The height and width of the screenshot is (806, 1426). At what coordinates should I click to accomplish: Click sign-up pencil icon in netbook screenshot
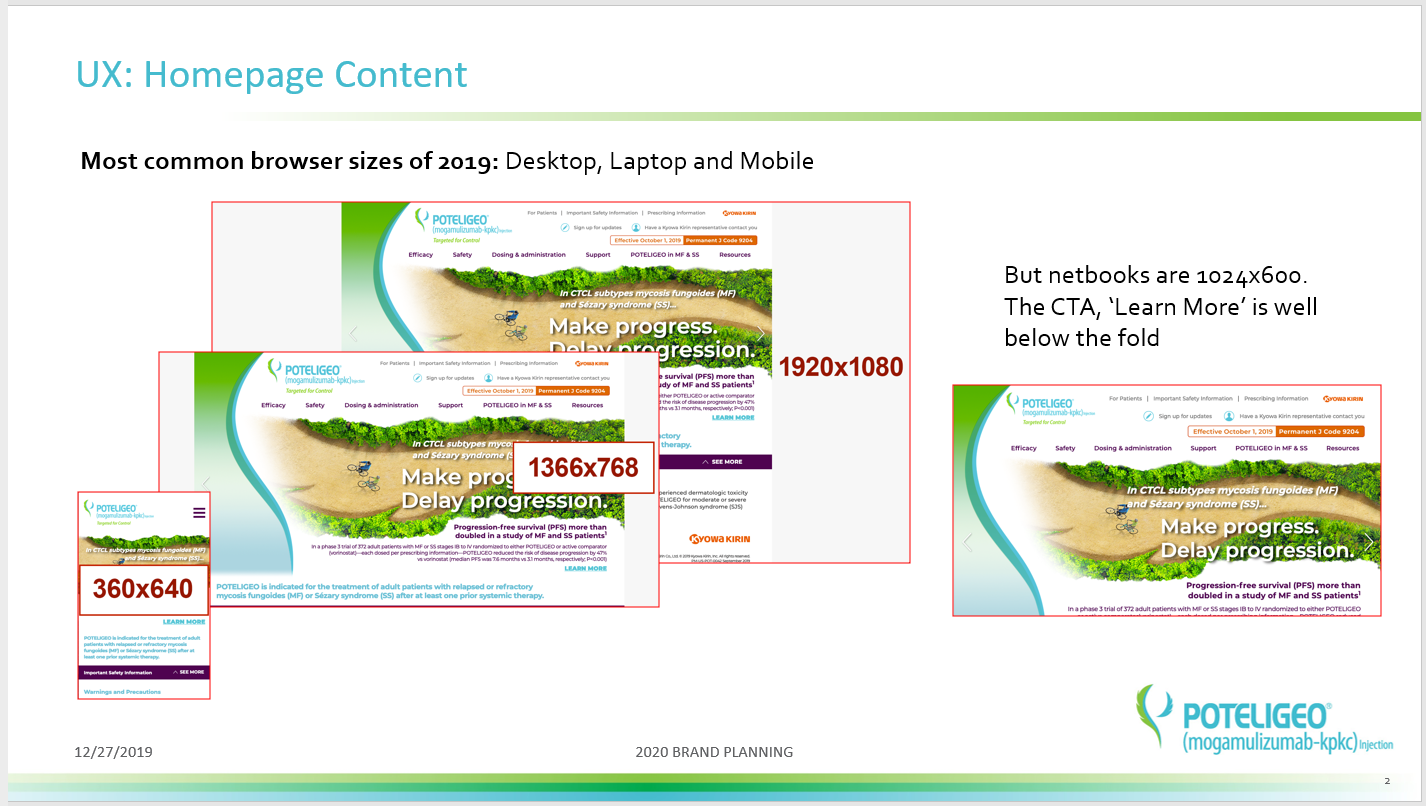[x=1149, y=415]
